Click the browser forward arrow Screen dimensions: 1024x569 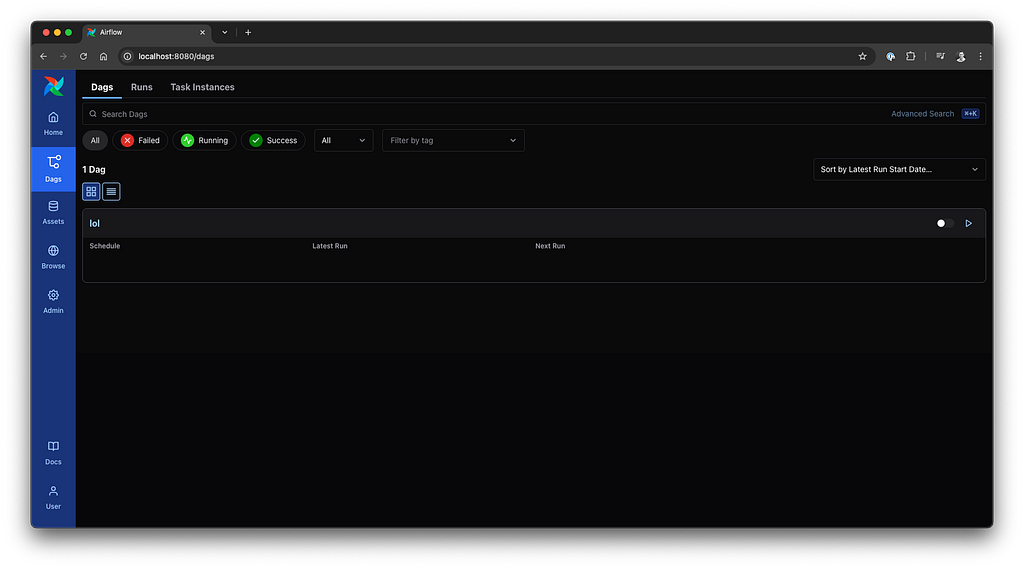[63, 56]
